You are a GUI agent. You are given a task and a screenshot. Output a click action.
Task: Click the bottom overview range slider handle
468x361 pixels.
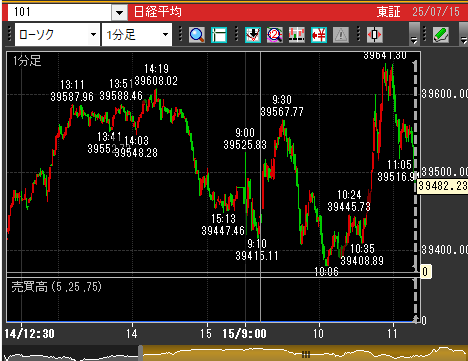click(306, 354)
